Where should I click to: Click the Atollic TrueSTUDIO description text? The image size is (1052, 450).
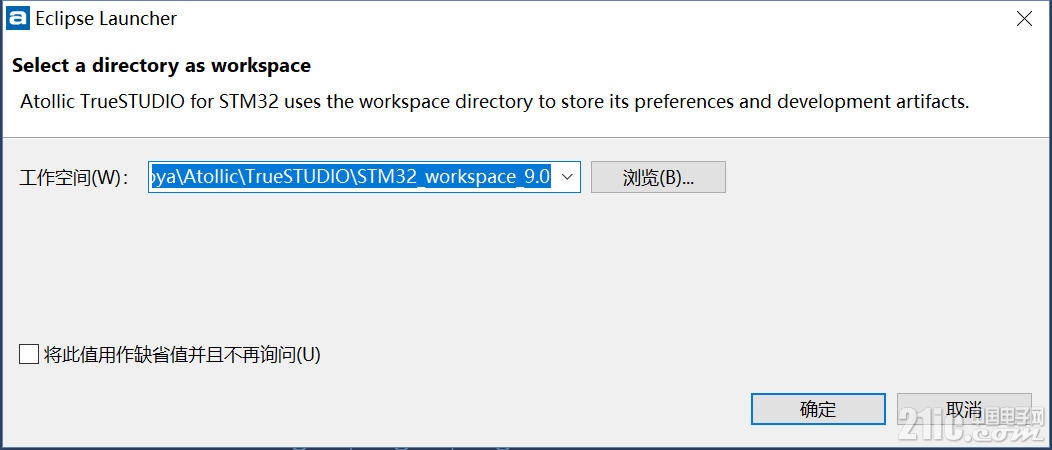(495, 102)
